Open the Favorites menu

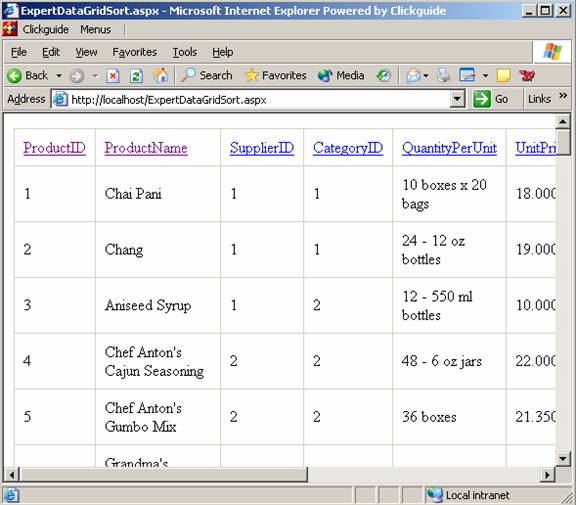click(x=134, y=52)
